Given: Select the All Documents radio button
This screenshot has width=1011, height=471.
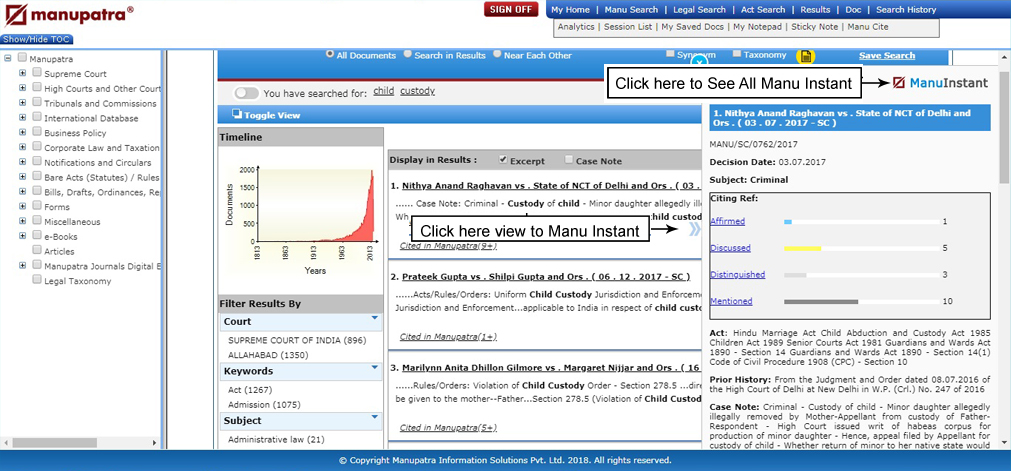Looking at the screenshot, I should tap(330, 54).
